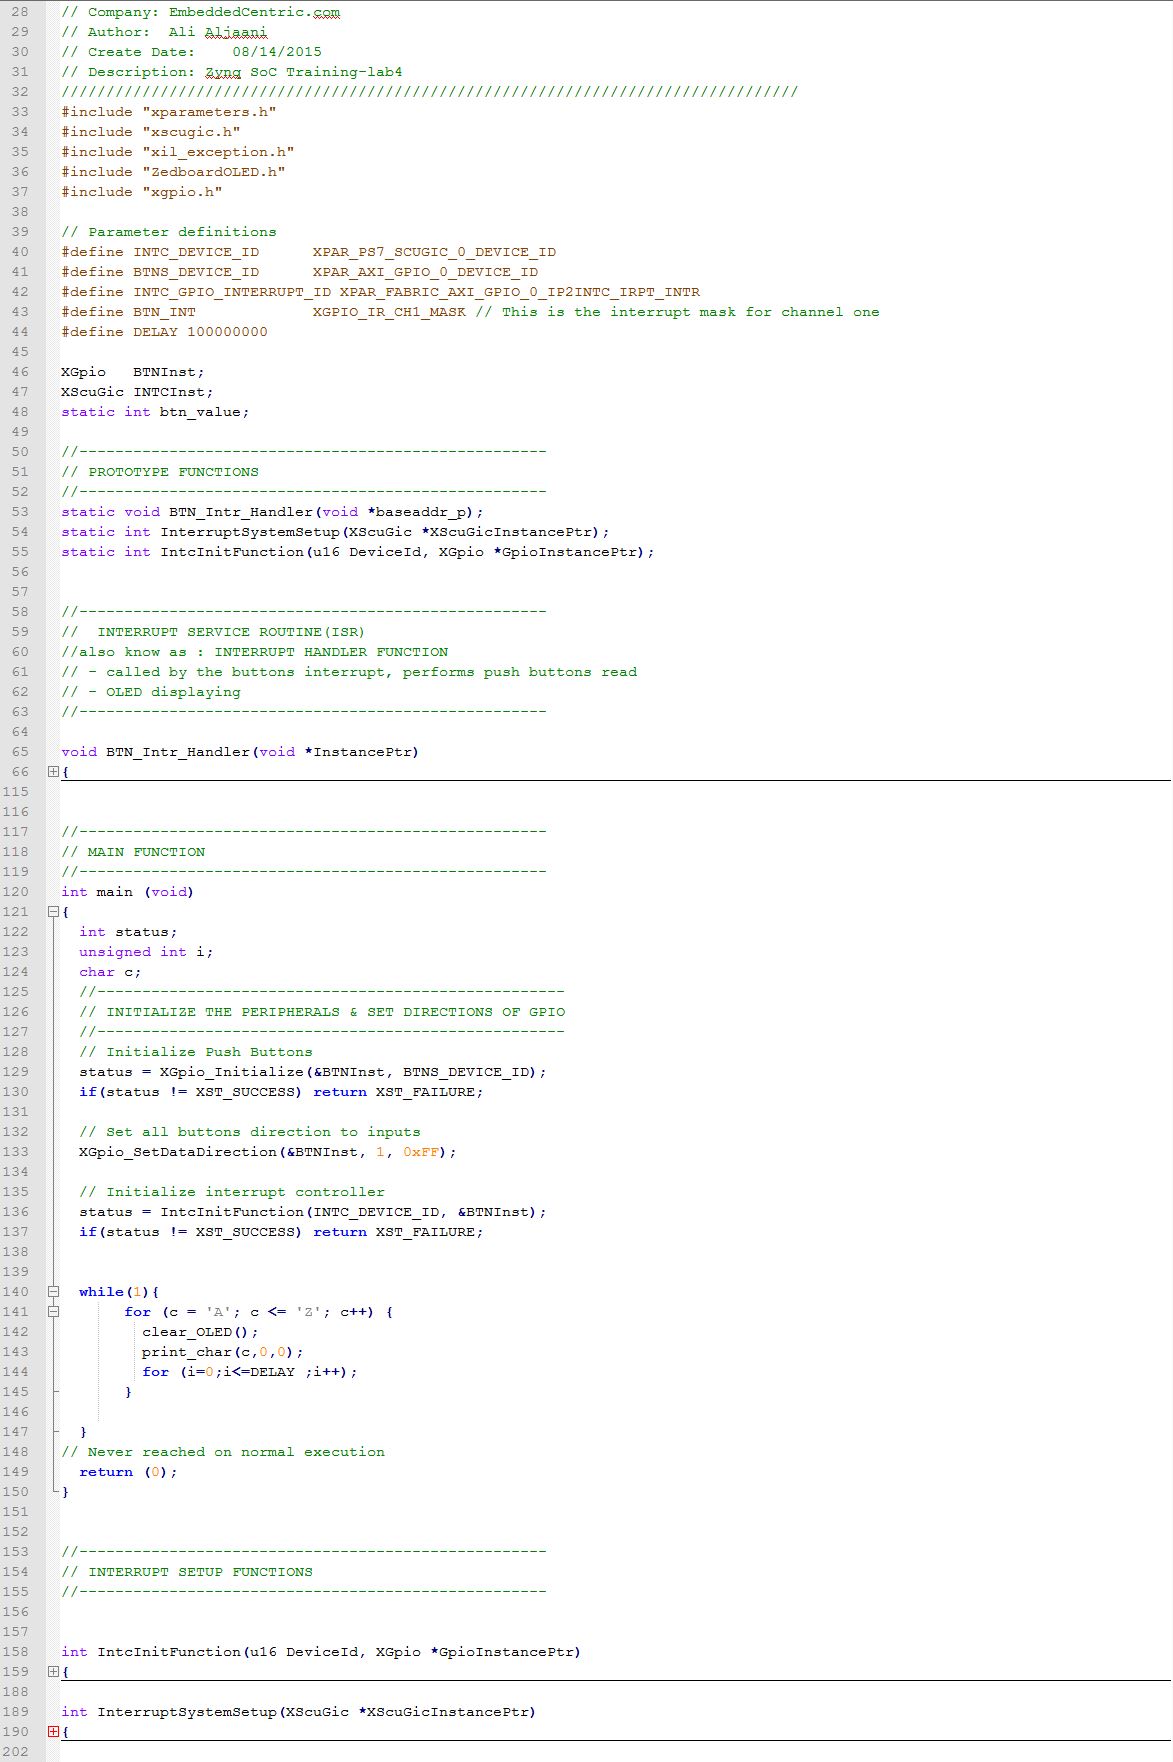Click the static int btn_value; line
Viewport: 1173px width, 1762px height.
point(155,412)
